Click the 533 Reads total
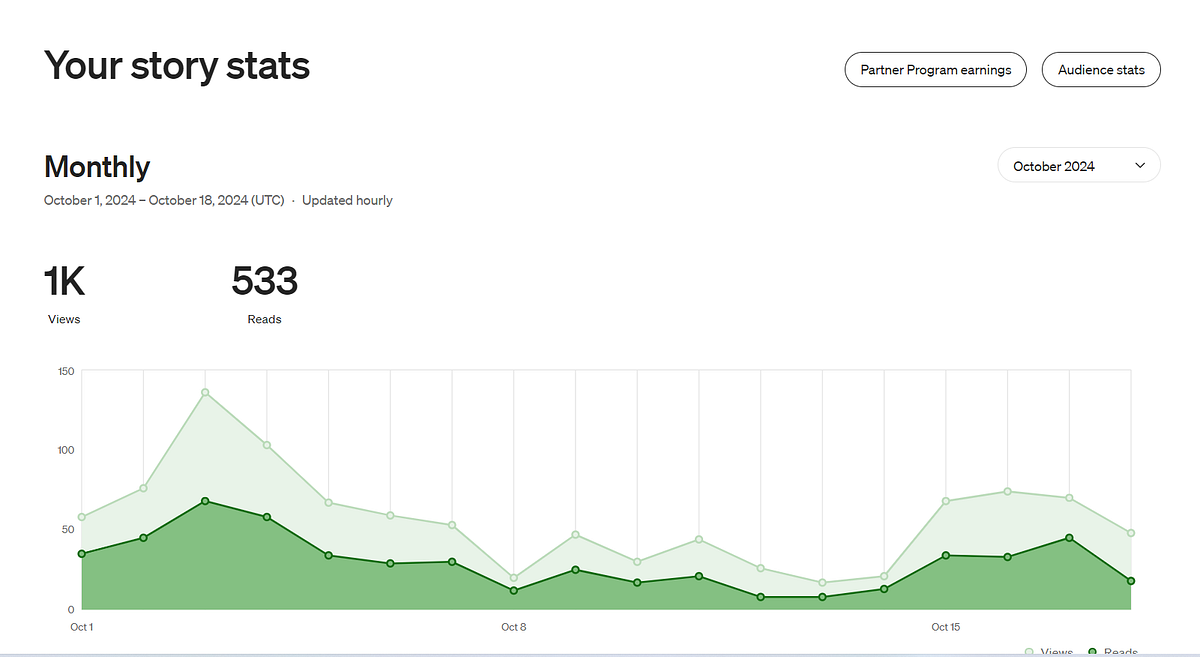The width and height of the screenshot is (1200, 657). coord(265,281)
